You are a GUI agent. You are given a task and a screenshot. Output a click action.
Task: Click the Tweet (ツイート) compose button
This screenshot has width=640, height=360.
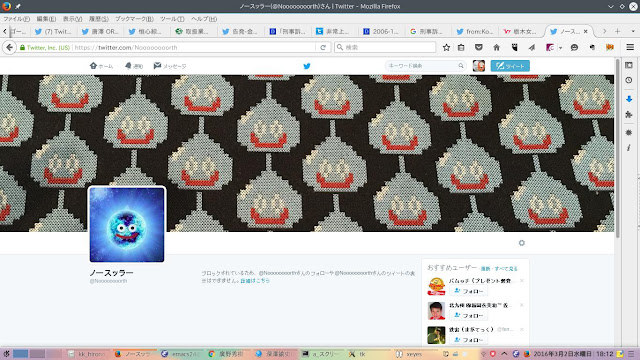[510, 66]
